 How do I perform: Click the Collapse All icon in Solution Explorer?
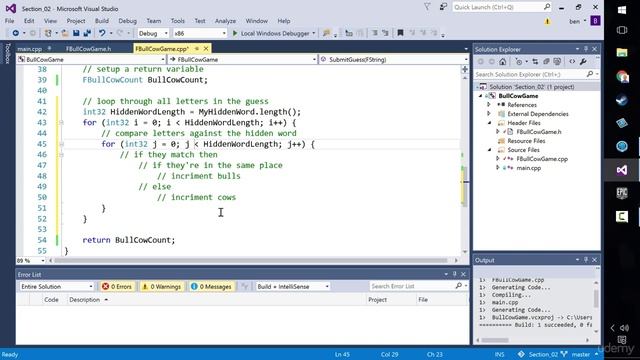point(546,62)
